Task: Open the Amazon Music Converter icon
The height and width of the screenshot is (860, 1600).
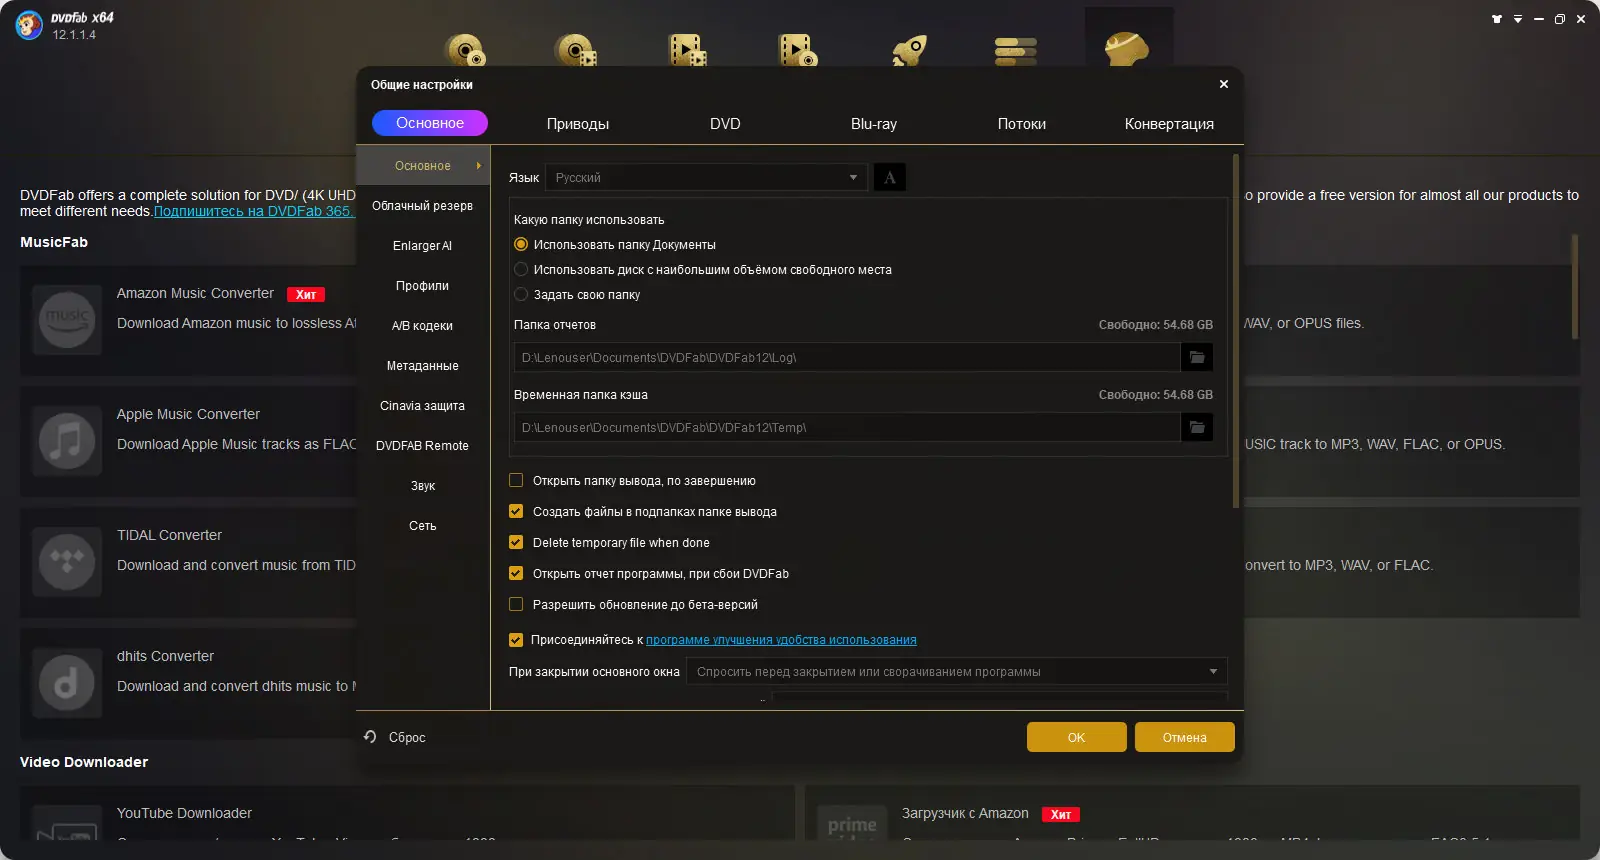Action: tap(67, 320)
